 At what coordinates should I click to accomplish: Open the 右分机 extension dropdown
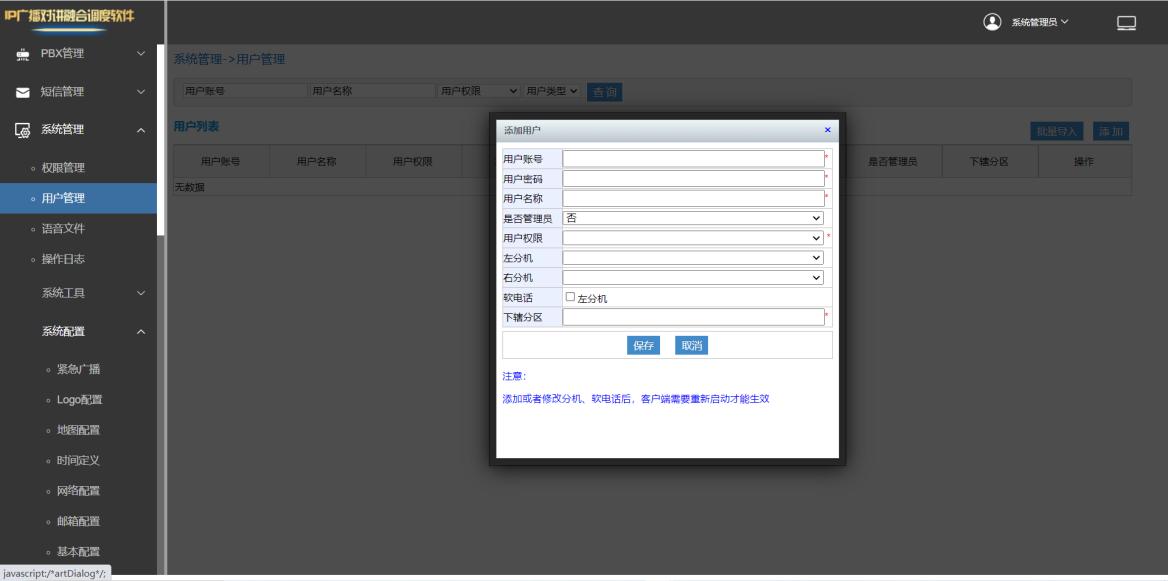693,277
